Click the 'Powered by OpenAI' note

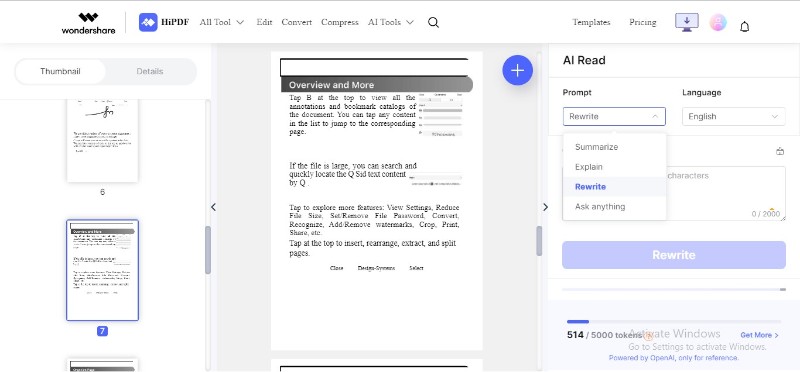[673, 358]
